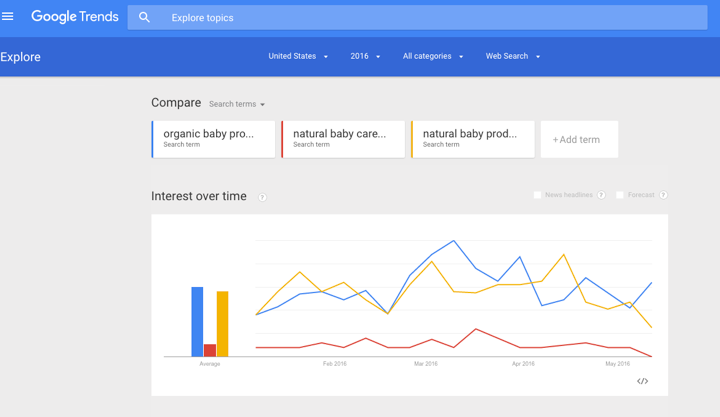Image resolution: width=720 pixels, height=417 pixels.
Task: Click help icon beside News headlines
Action: pos(601,195)
